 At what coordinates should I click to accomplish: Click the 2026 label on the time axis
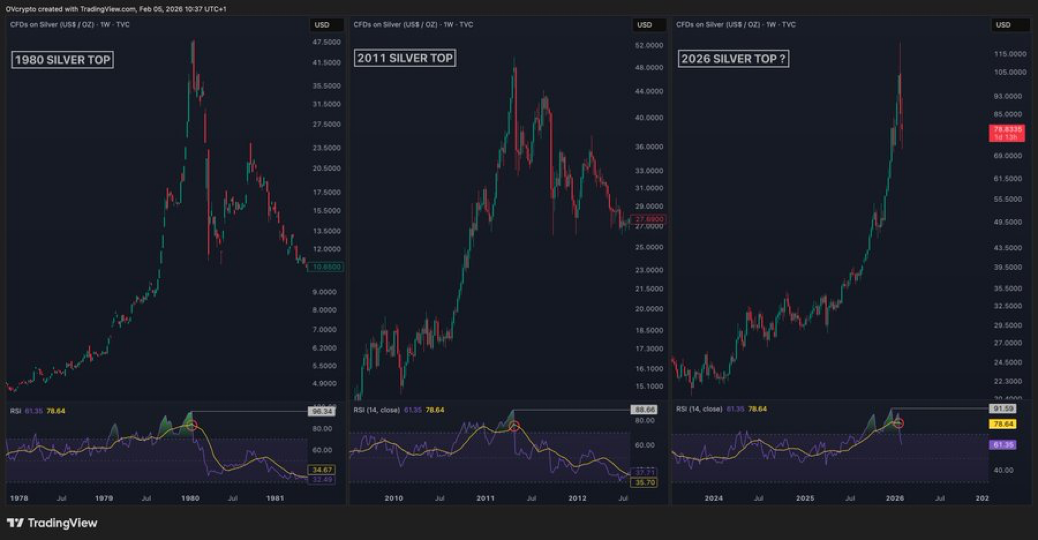895,498
